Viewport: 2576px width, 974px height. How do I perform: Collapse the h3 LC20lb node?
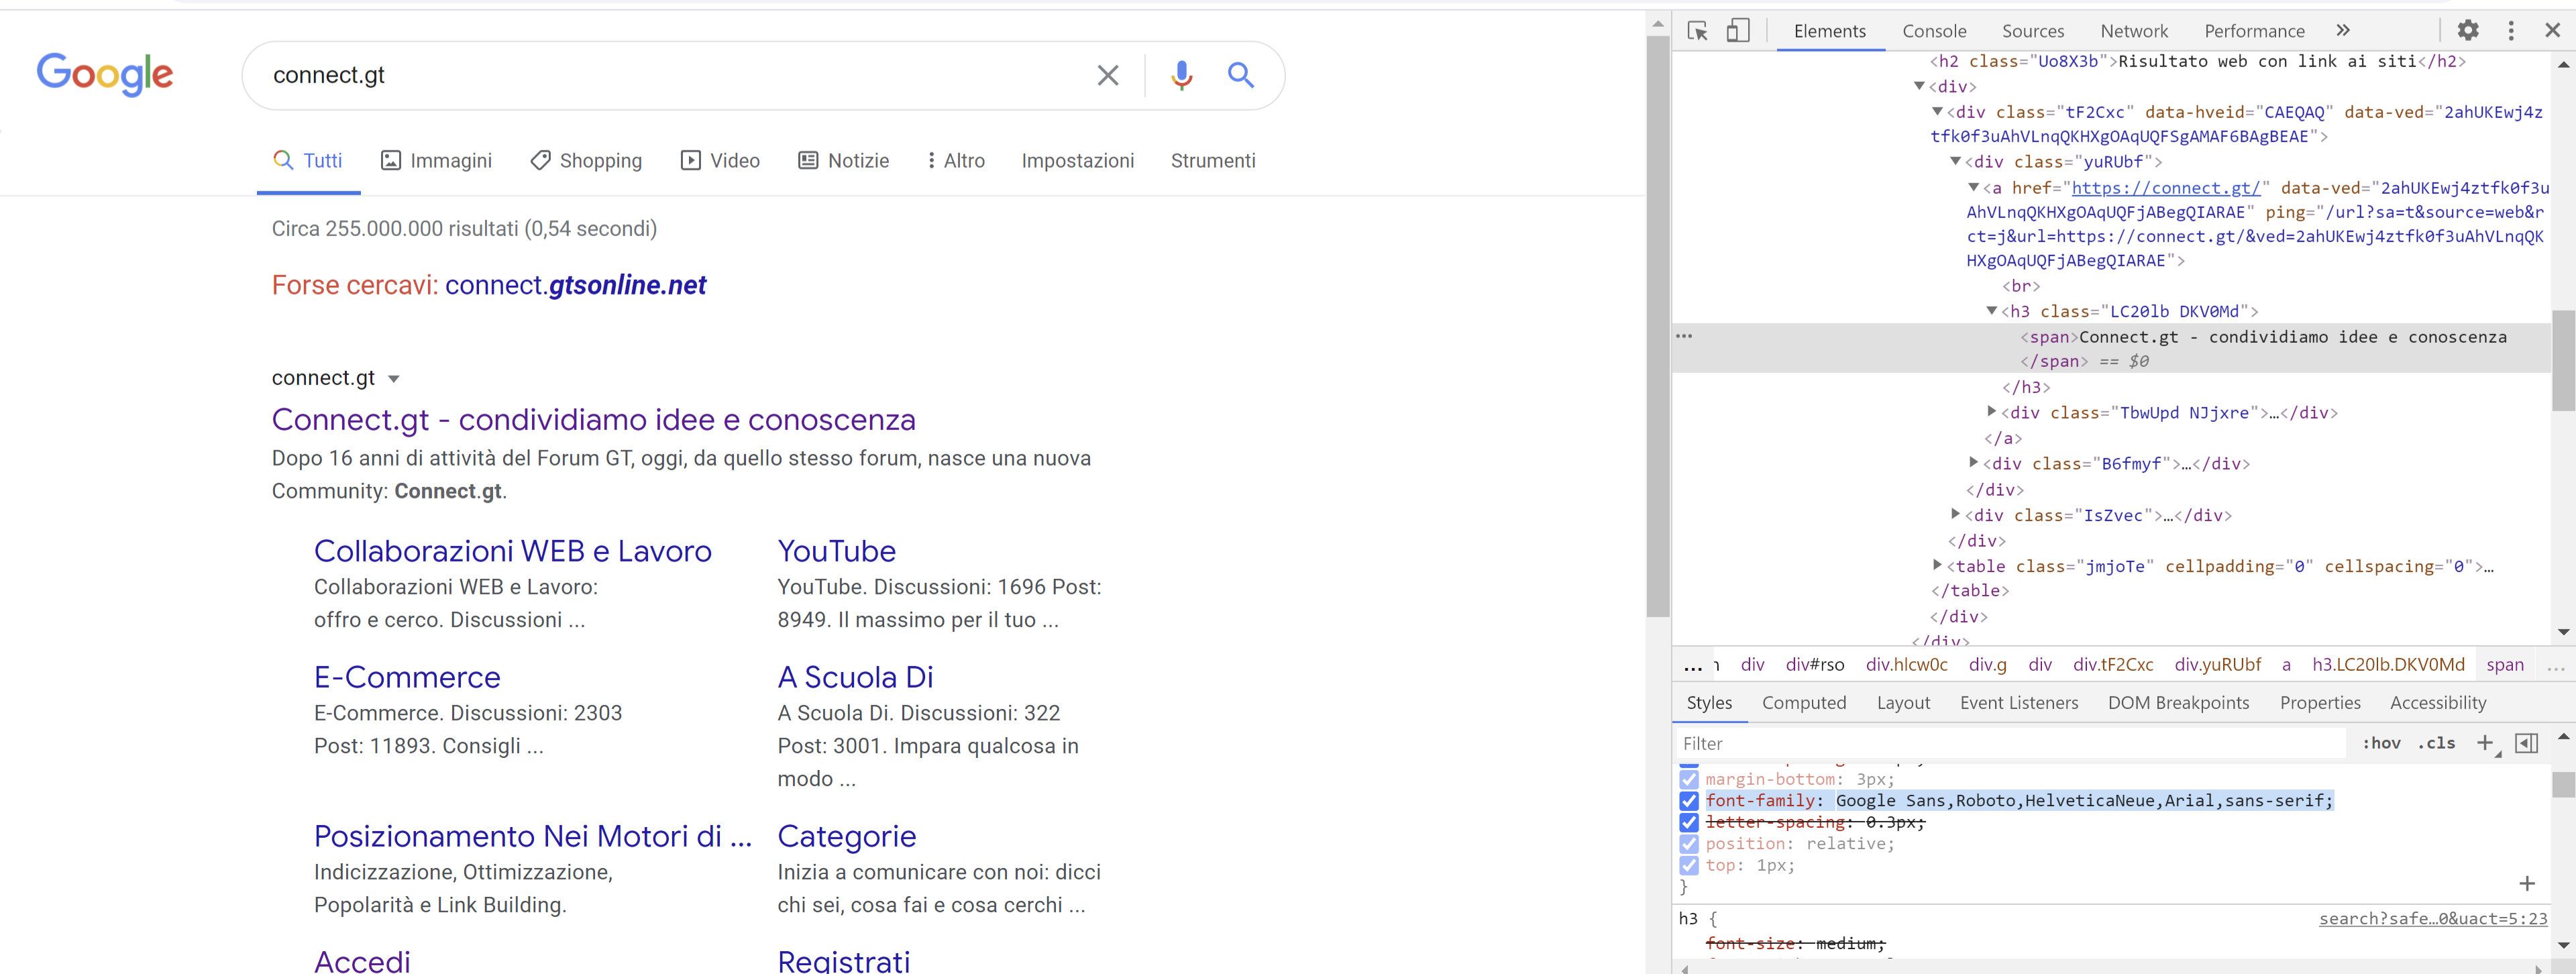pyautogui.click(x=1991, y=311)
